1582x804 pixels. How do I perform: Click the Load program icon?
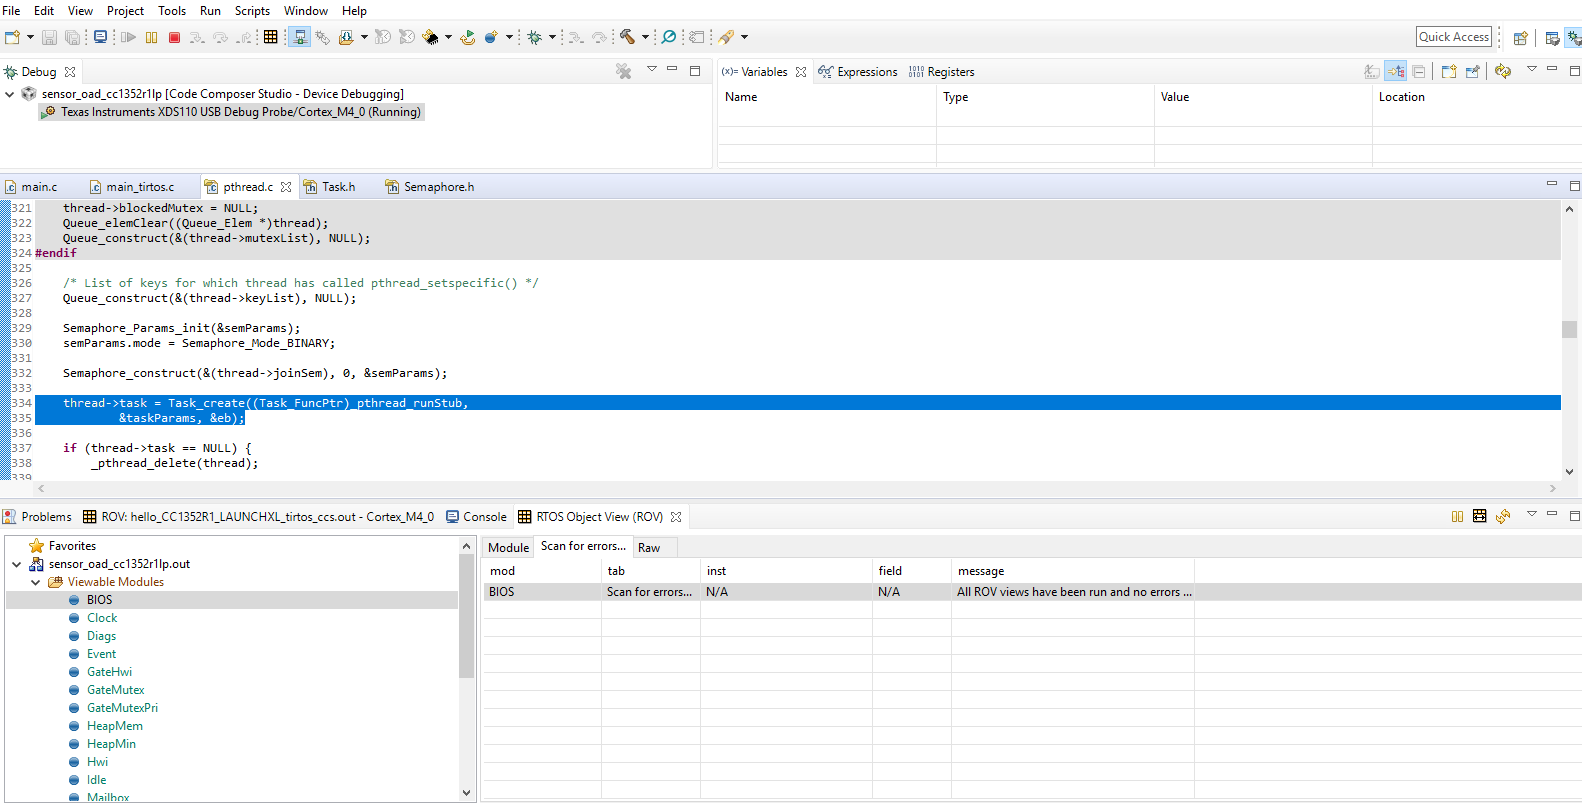346,37
